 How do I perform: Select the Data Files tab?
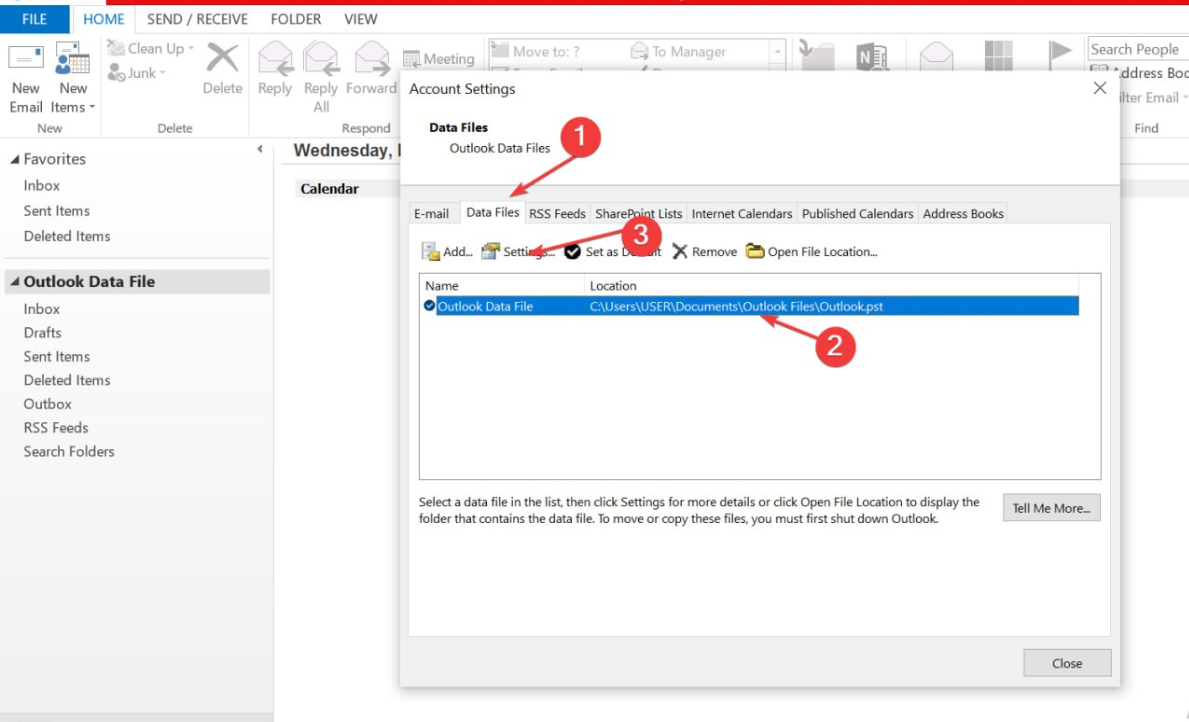[x=493, y=212]
